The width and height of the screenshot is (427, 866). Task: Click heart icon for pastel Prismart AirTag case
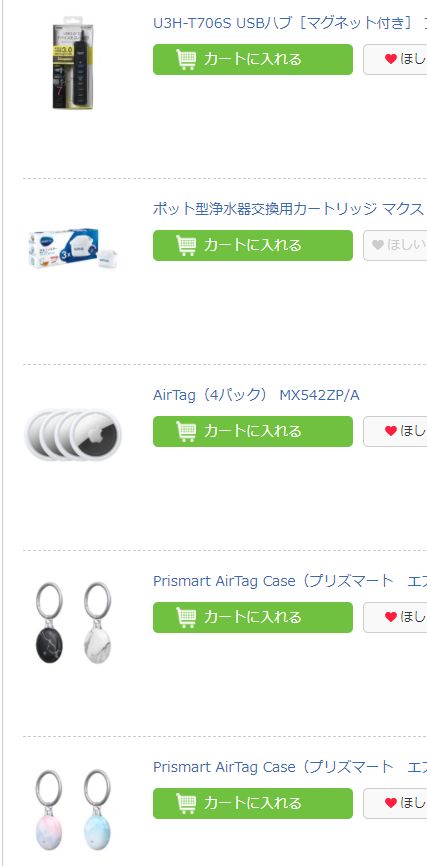click(x=391, y=804)
